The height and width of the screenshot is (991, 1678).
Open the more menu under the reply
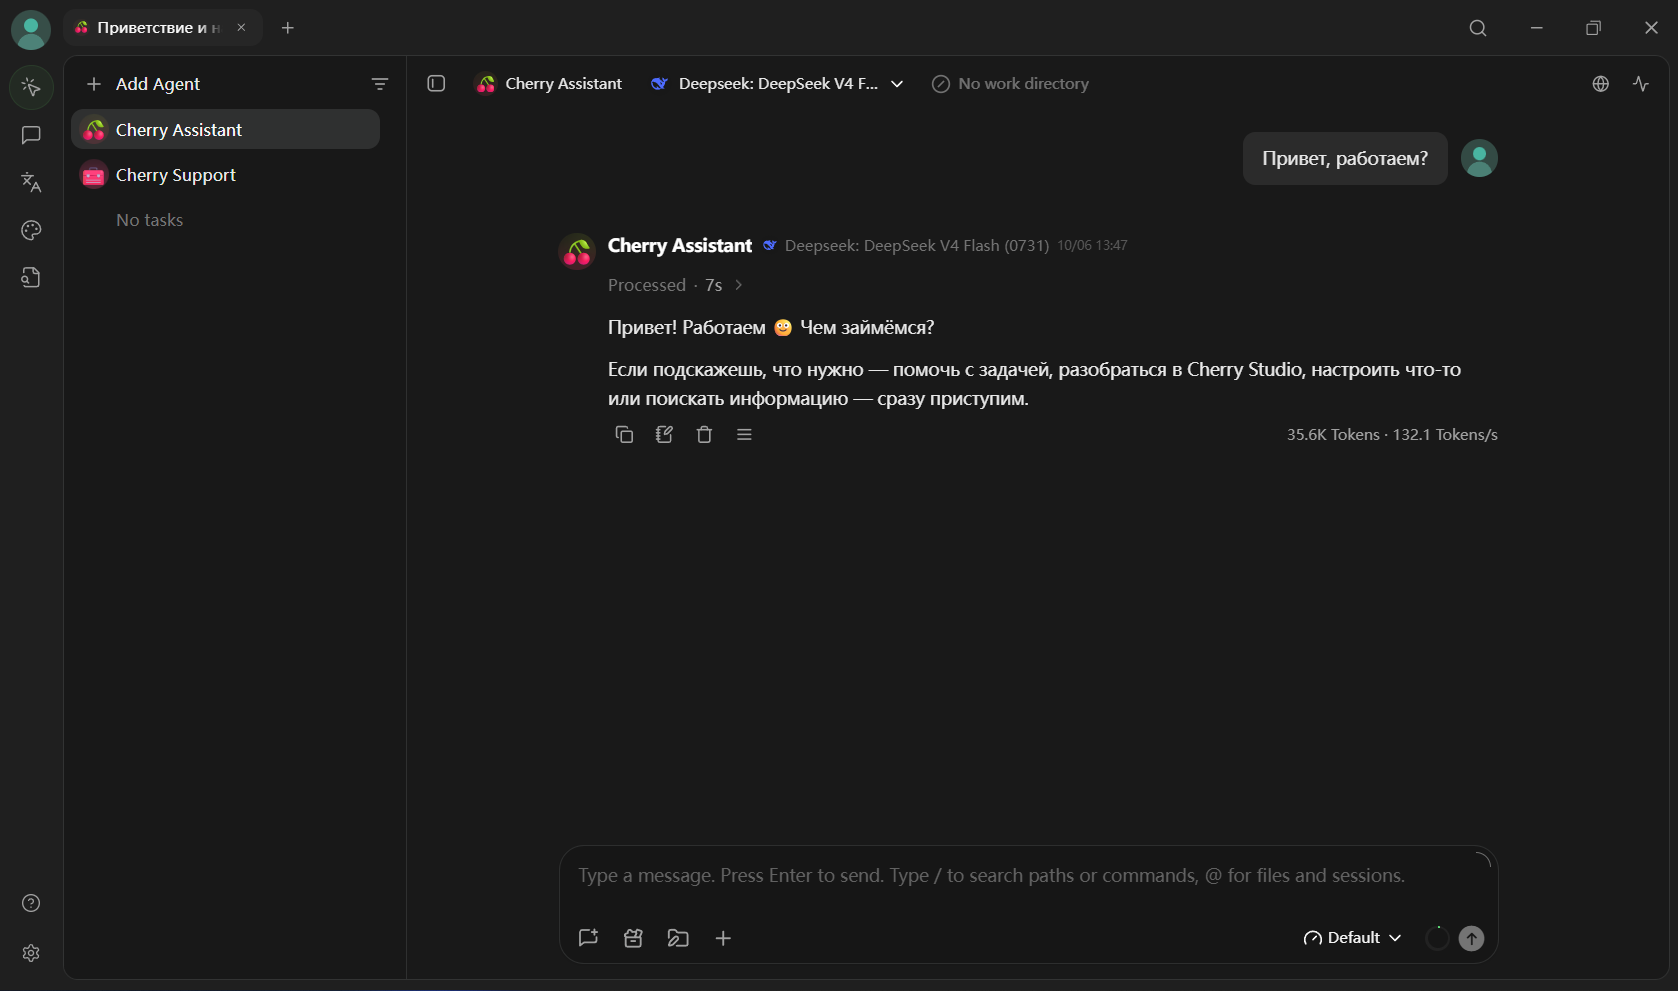[744, 434]
